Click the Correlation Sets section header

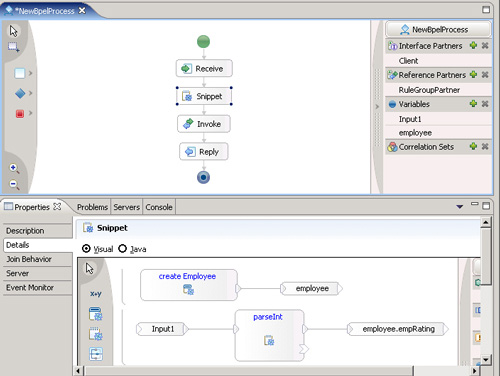point(426,147)
